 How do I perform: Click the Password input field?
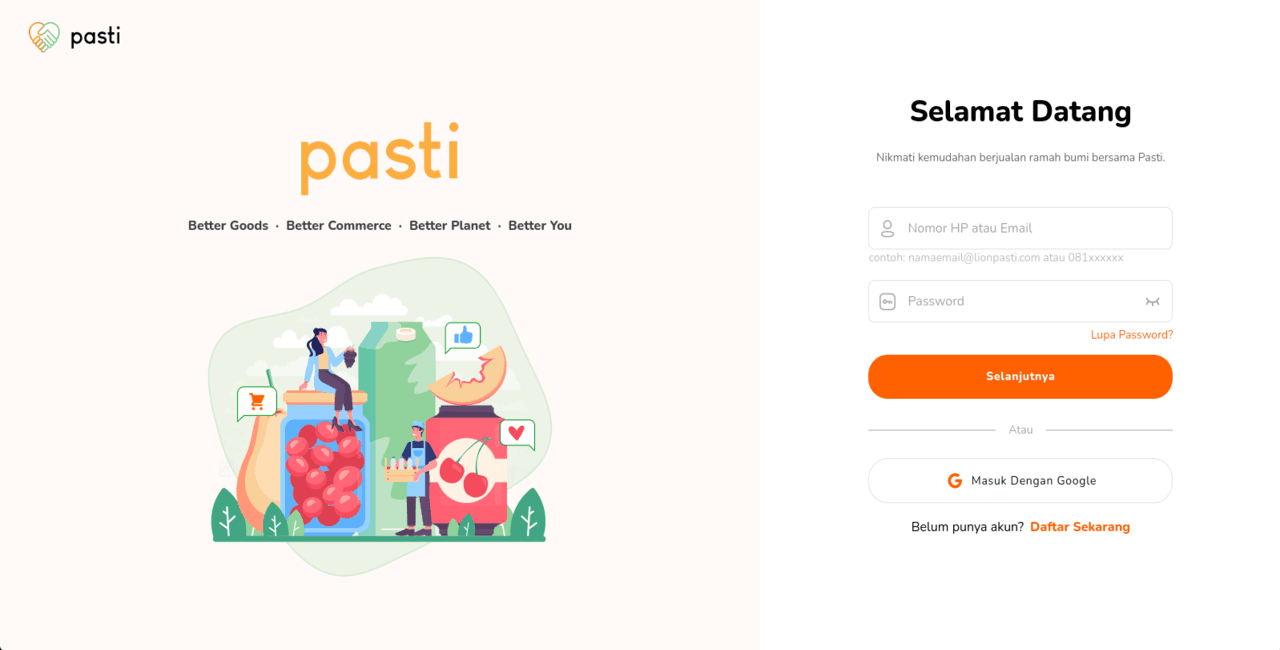pos(1000,301)
